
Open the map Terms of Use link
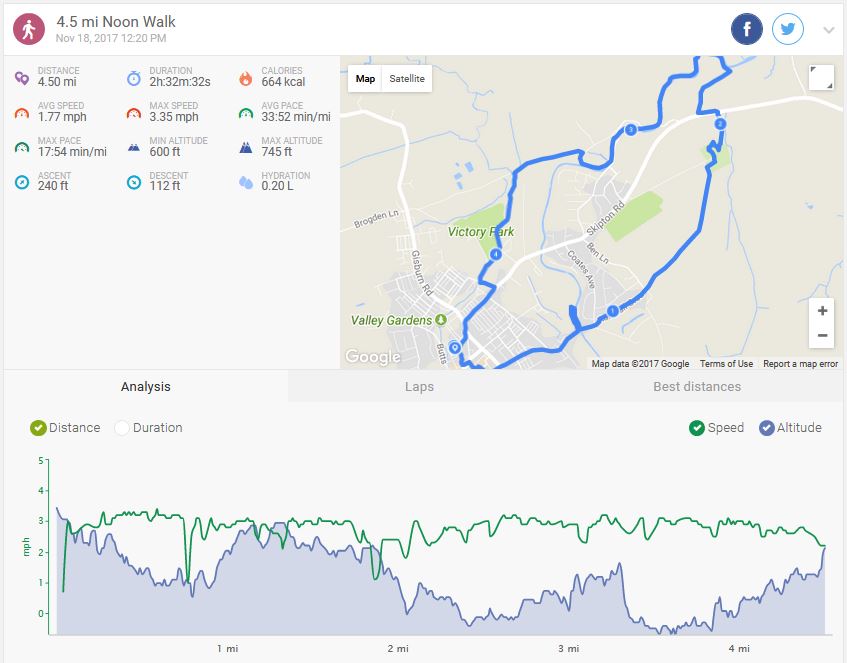click(x=726, y=364)
